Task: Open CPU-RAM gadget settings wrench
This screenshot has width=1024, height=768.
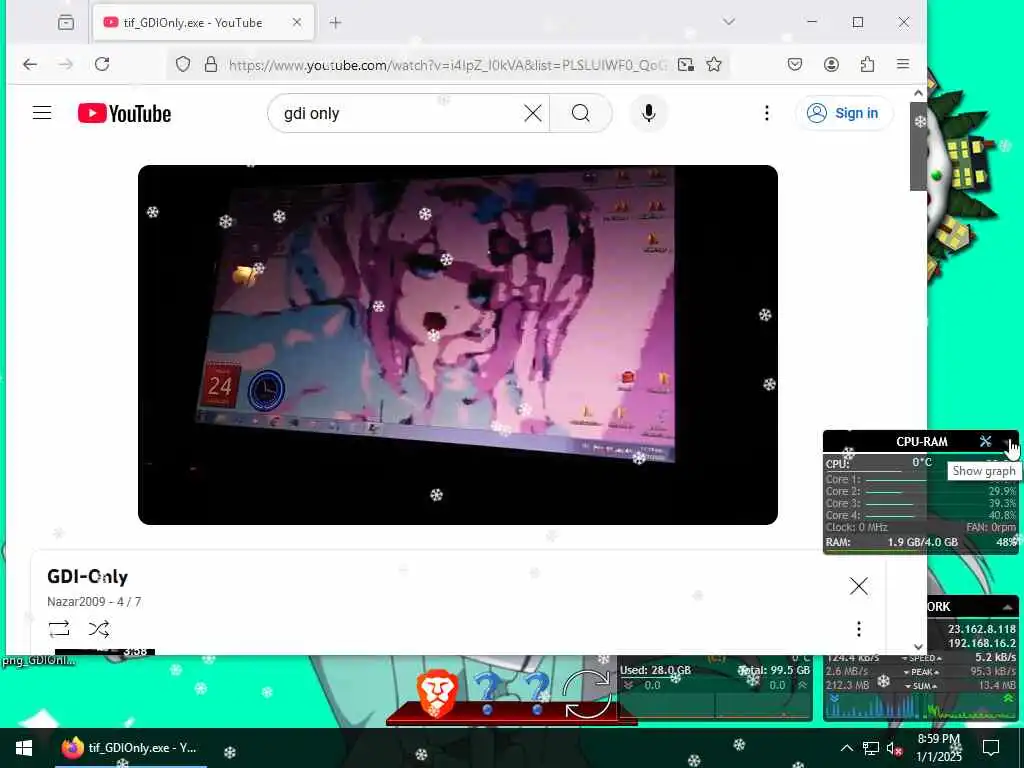Action: (985, 441)
